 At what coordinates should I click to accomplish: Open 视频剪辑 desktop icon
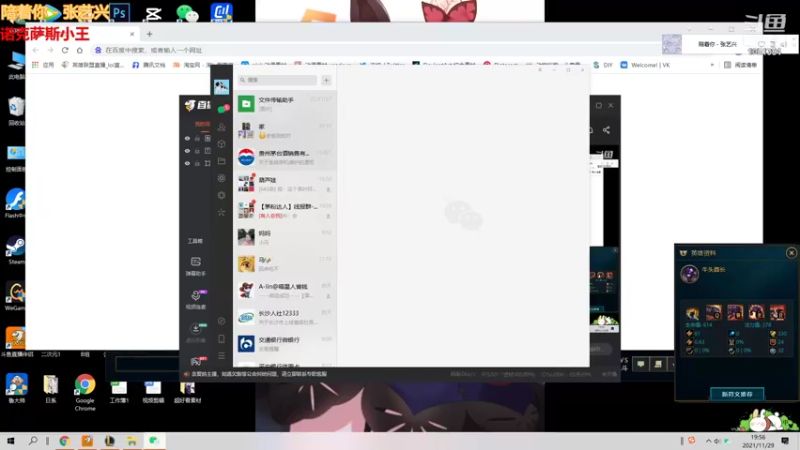pos(153,392)
